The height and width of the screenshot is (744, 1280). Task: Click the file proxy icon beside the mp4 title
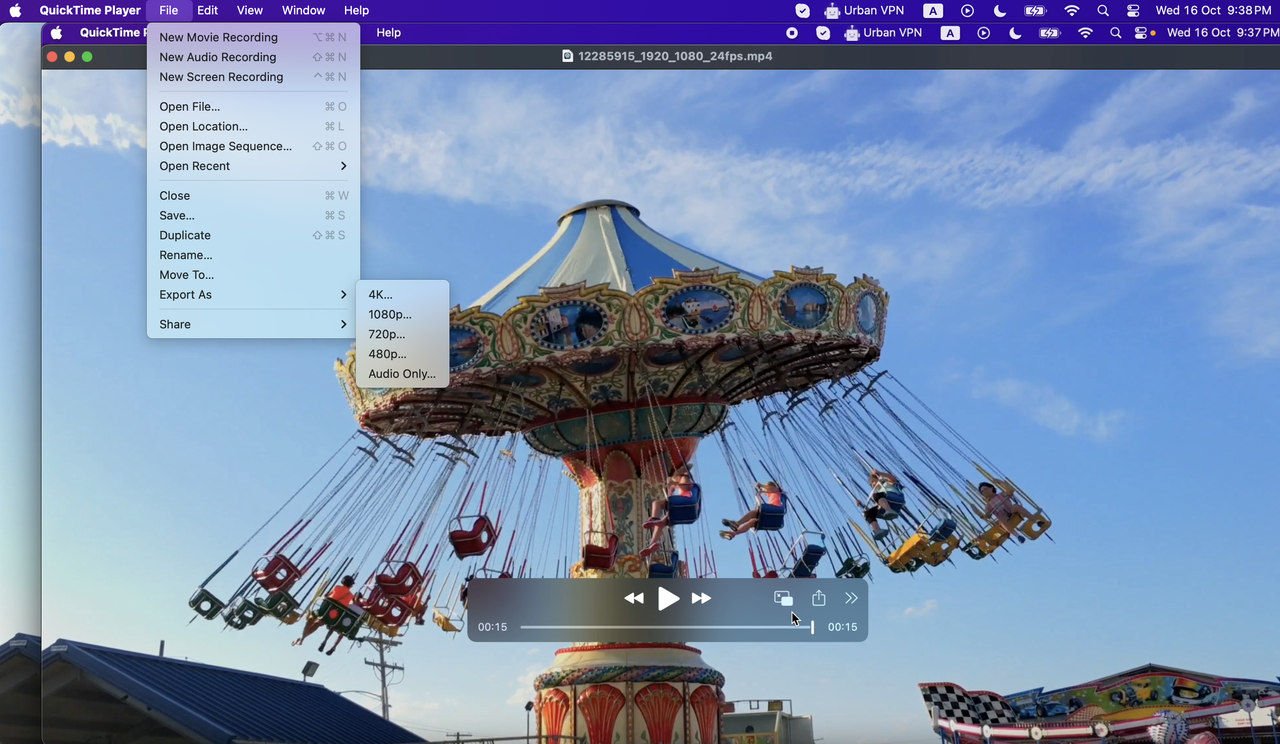(x=568, y=56)
